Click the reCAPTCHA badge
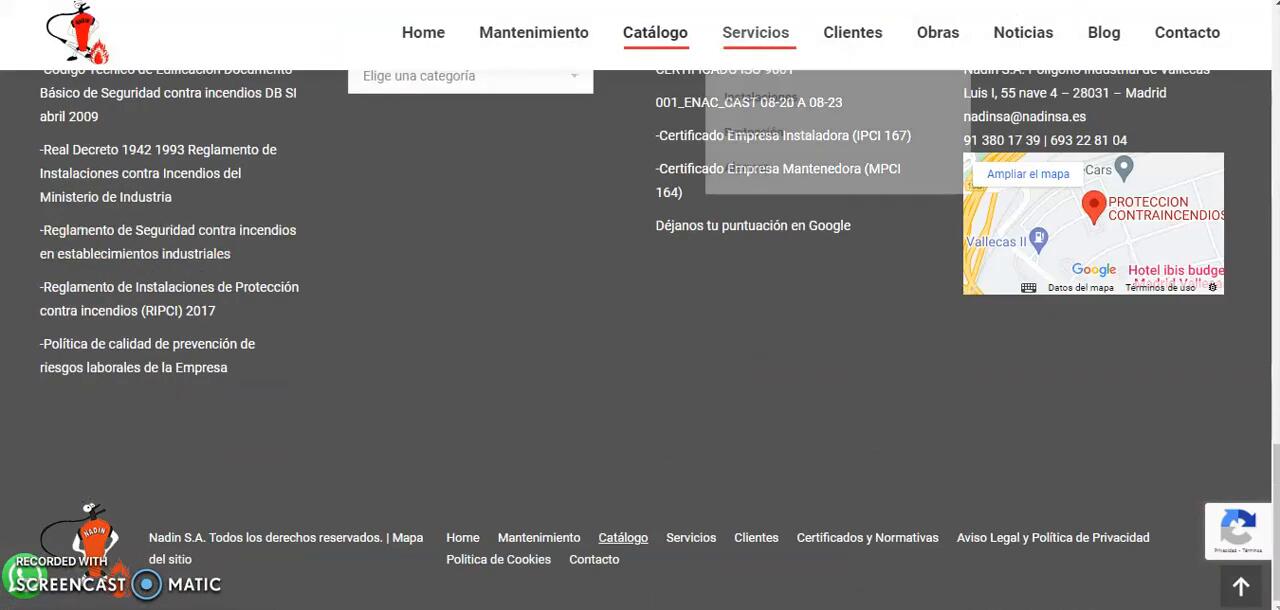 point(1238,530)
